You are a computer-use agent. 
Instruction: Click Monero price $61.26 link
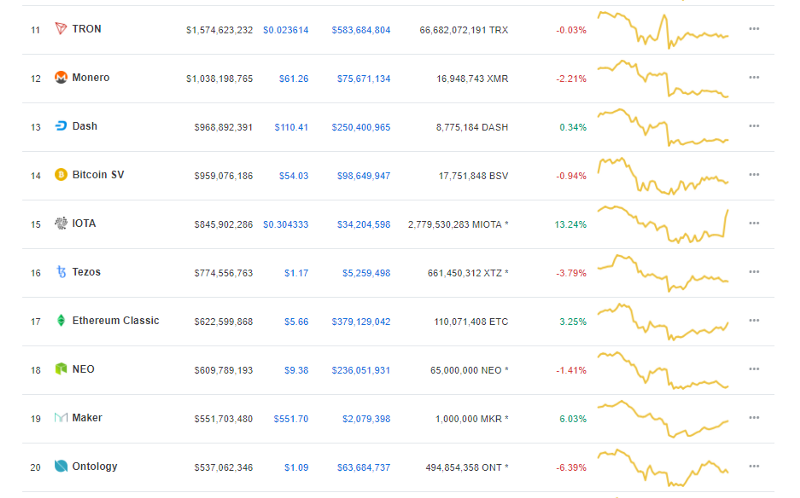coord(293,79)
